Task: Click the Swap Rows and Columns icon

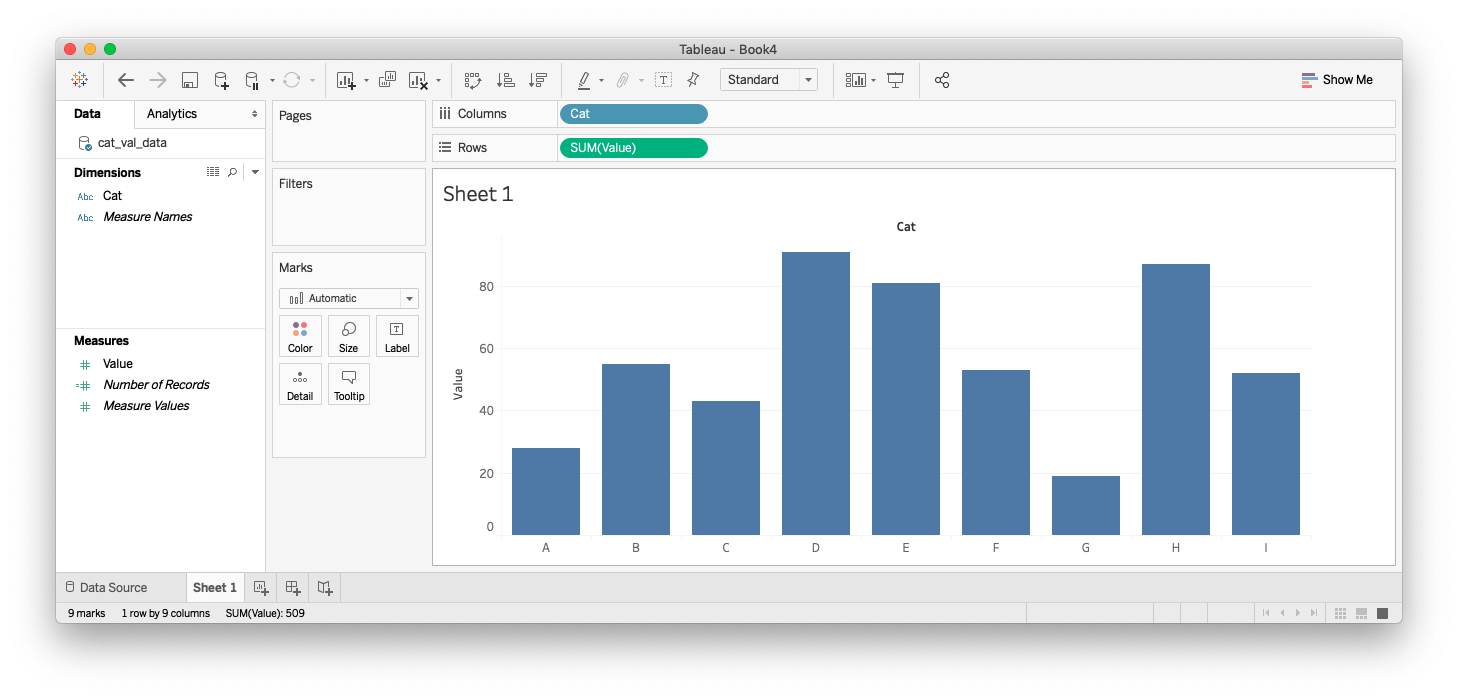Action: click(473, 80)
